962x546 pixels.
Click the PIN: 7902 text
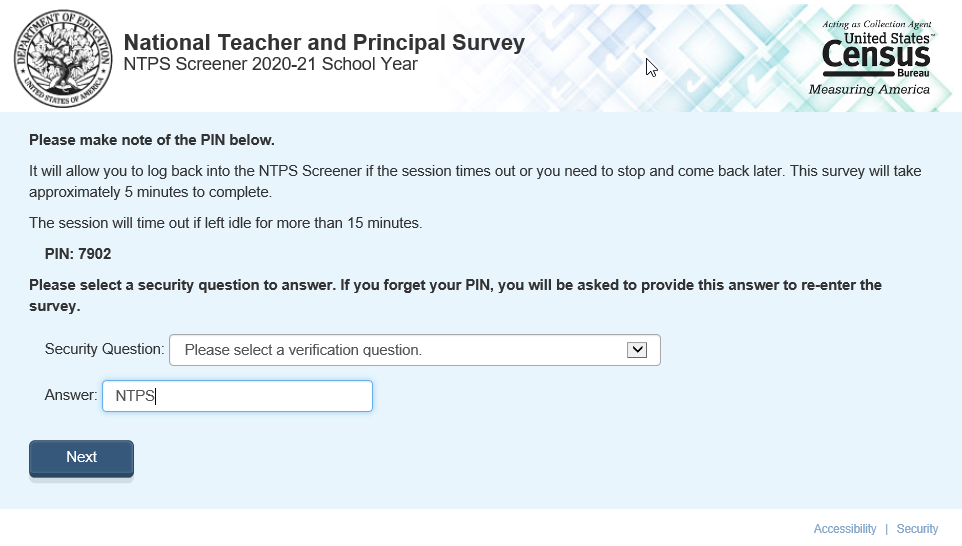click(x=78, y=254)
